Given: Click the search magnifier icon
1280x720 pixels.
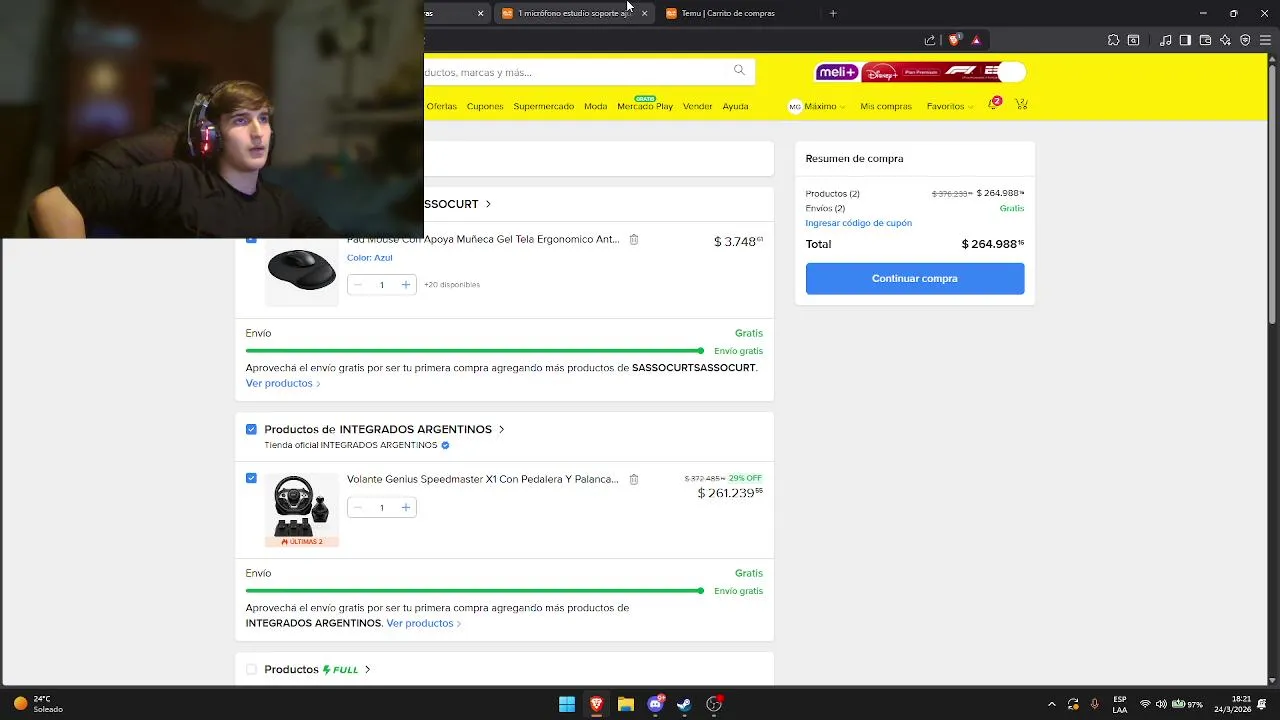Looking at the screenshot, I should [x=739, y=70].
